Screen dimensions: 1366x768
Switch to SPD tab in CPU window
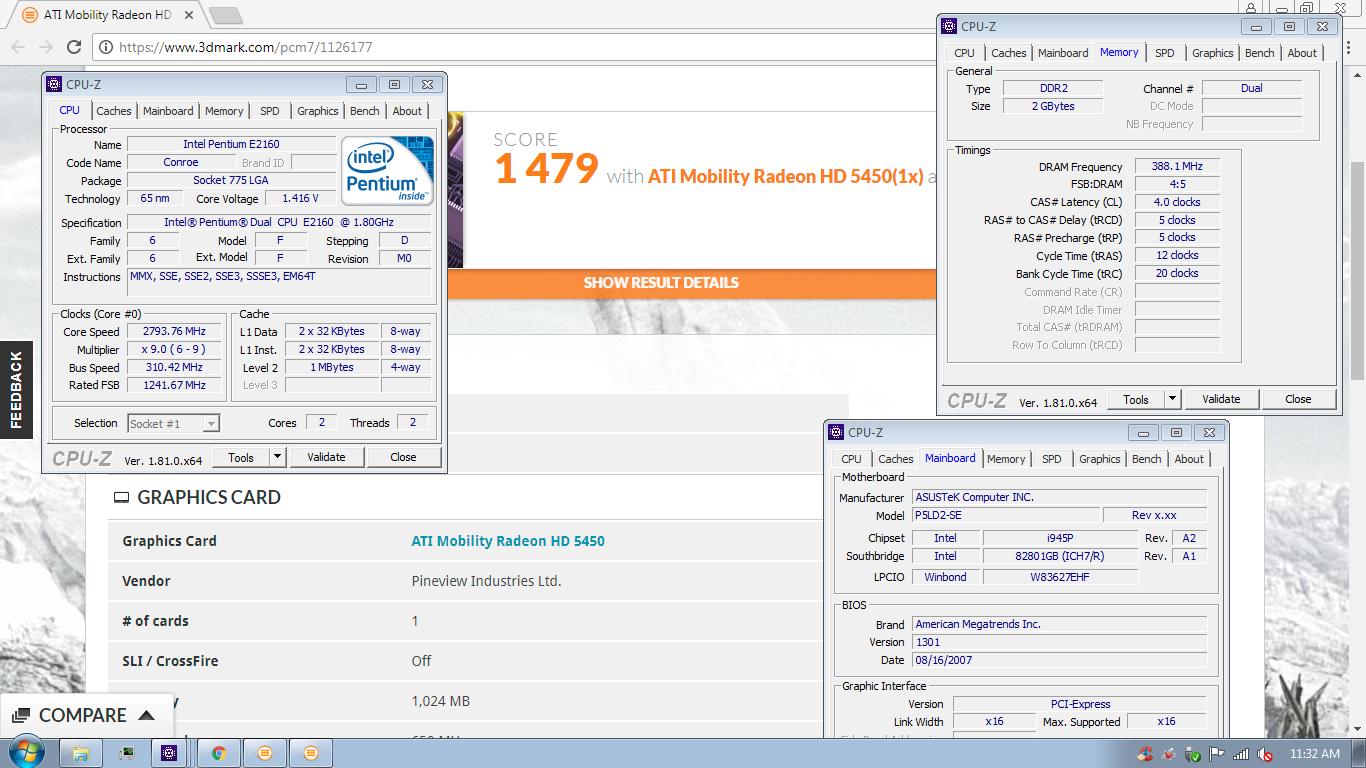[270, 111]
